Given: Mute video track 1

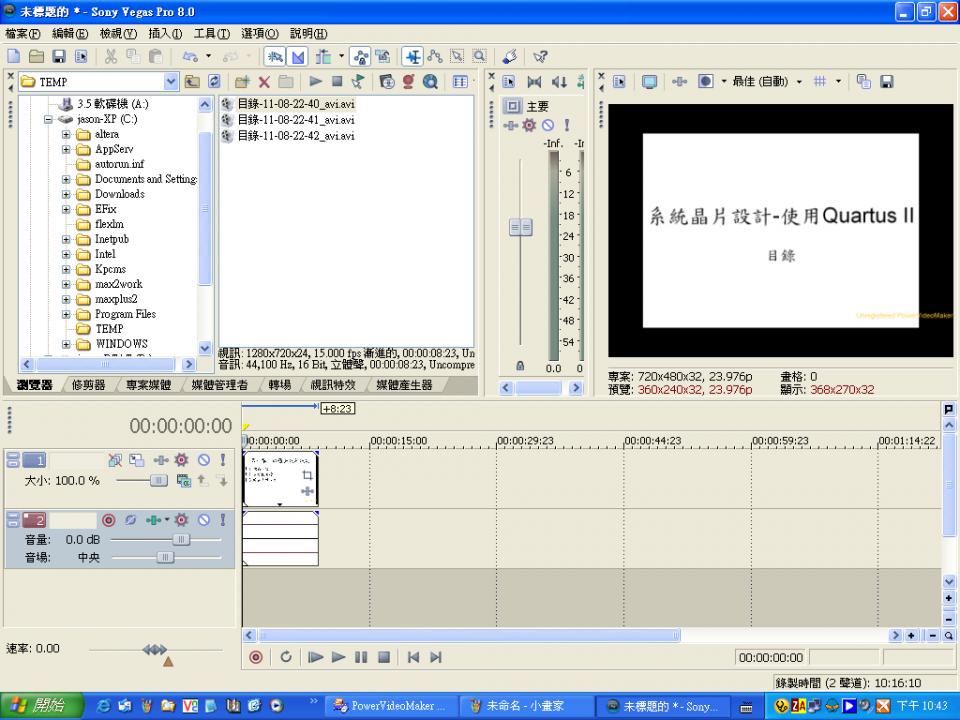Looking at the screenshot, I should (x=203, y=460).
